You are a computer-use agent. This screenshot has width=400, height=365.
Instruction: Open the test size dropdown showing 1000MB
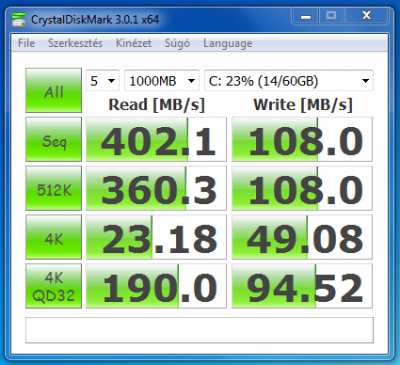click(x=162, y=80)
